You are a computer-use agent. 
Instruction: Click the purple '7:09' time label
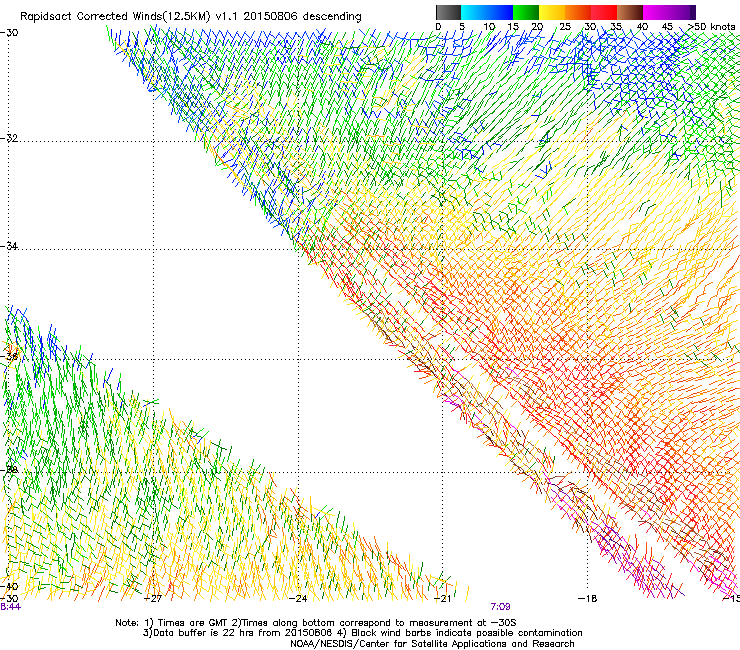click(x=500, y=607)
